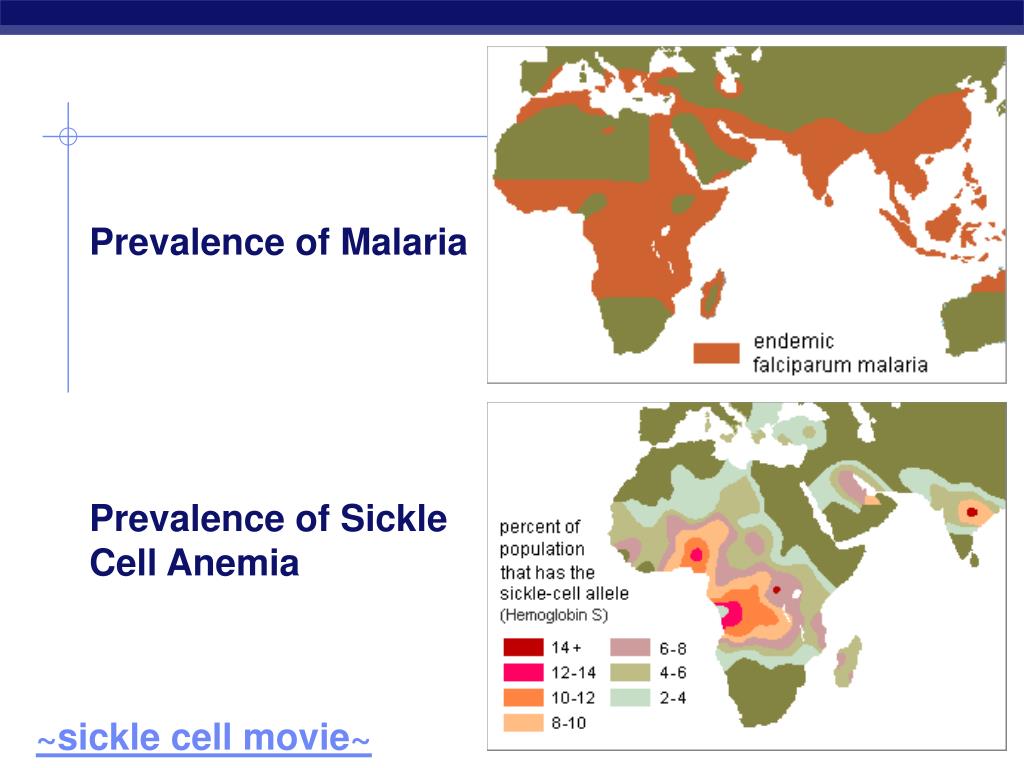Click the pink hotspot in West Africa
Screen dimensions: 1024x768
tap(696, 555)
